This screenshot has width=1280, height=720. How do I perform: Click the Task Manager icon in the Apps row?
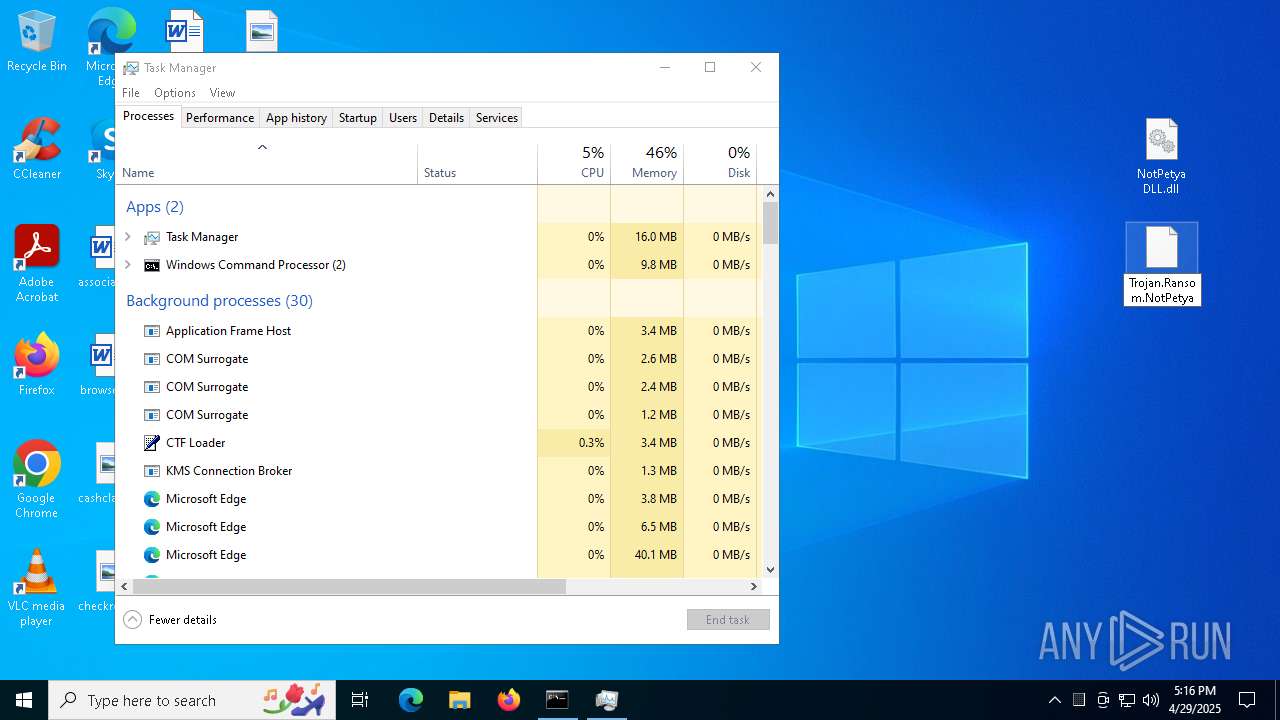pos(152,237)
